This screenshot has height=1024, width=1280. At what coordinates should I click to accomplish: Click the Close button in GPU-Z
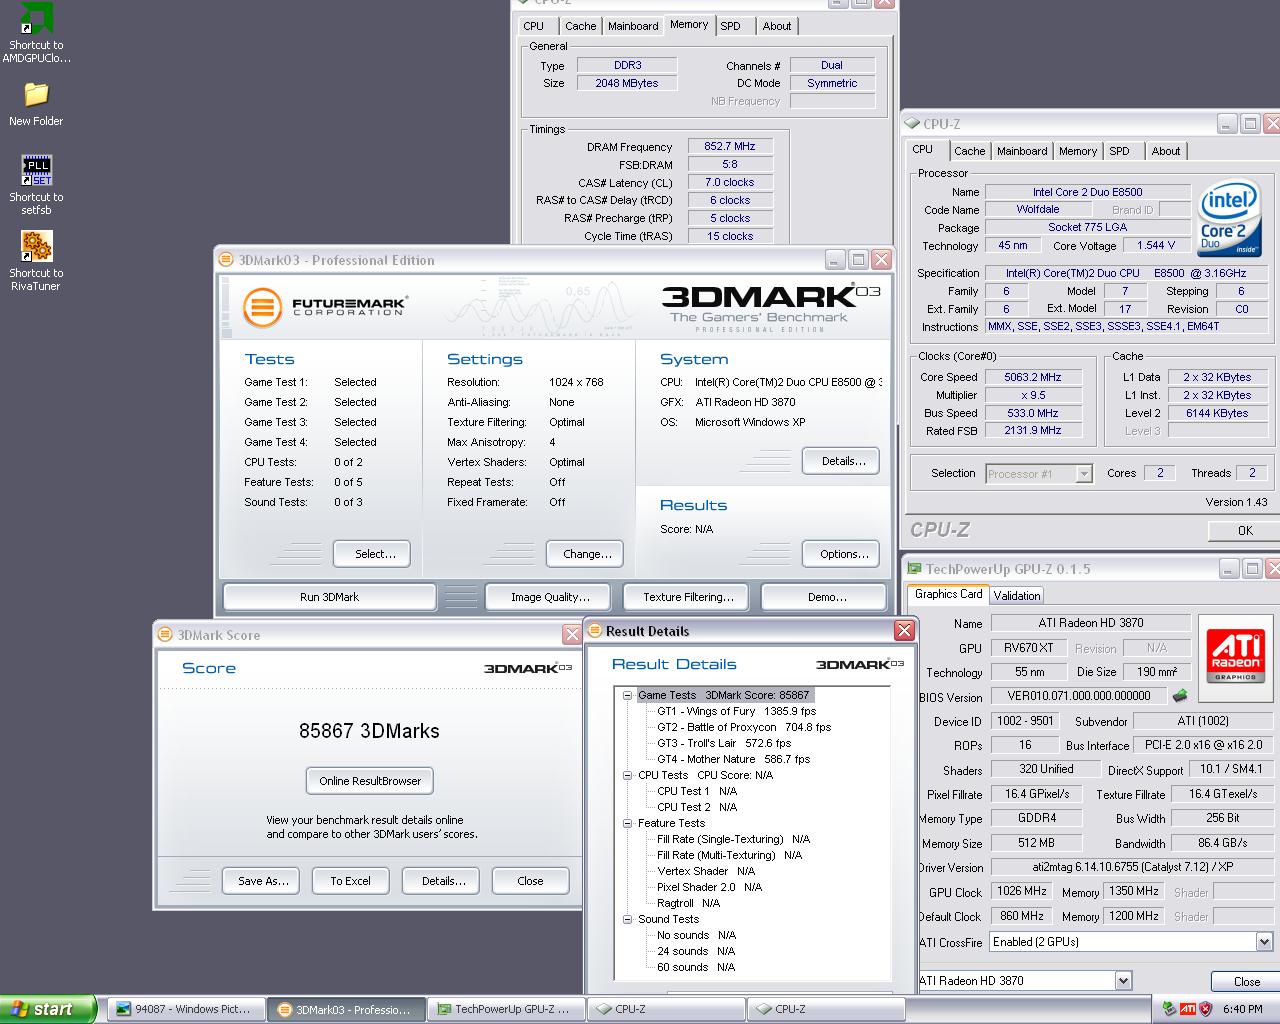coord(1246,982)
